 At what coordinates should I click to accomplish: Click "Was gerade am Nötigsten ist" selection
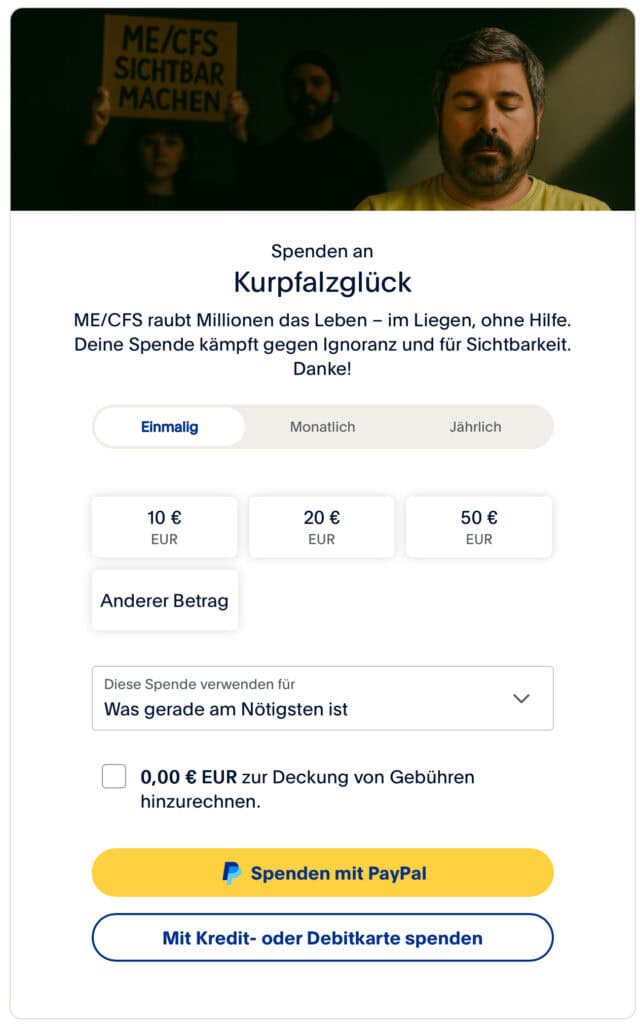(x=226, y=710)
